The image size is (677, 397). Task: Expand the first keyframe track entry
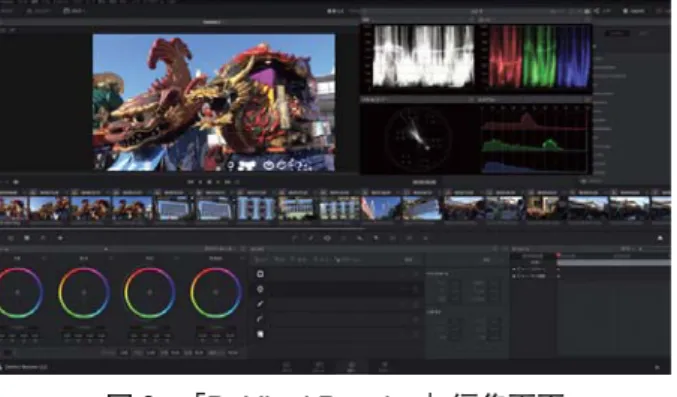514,269
